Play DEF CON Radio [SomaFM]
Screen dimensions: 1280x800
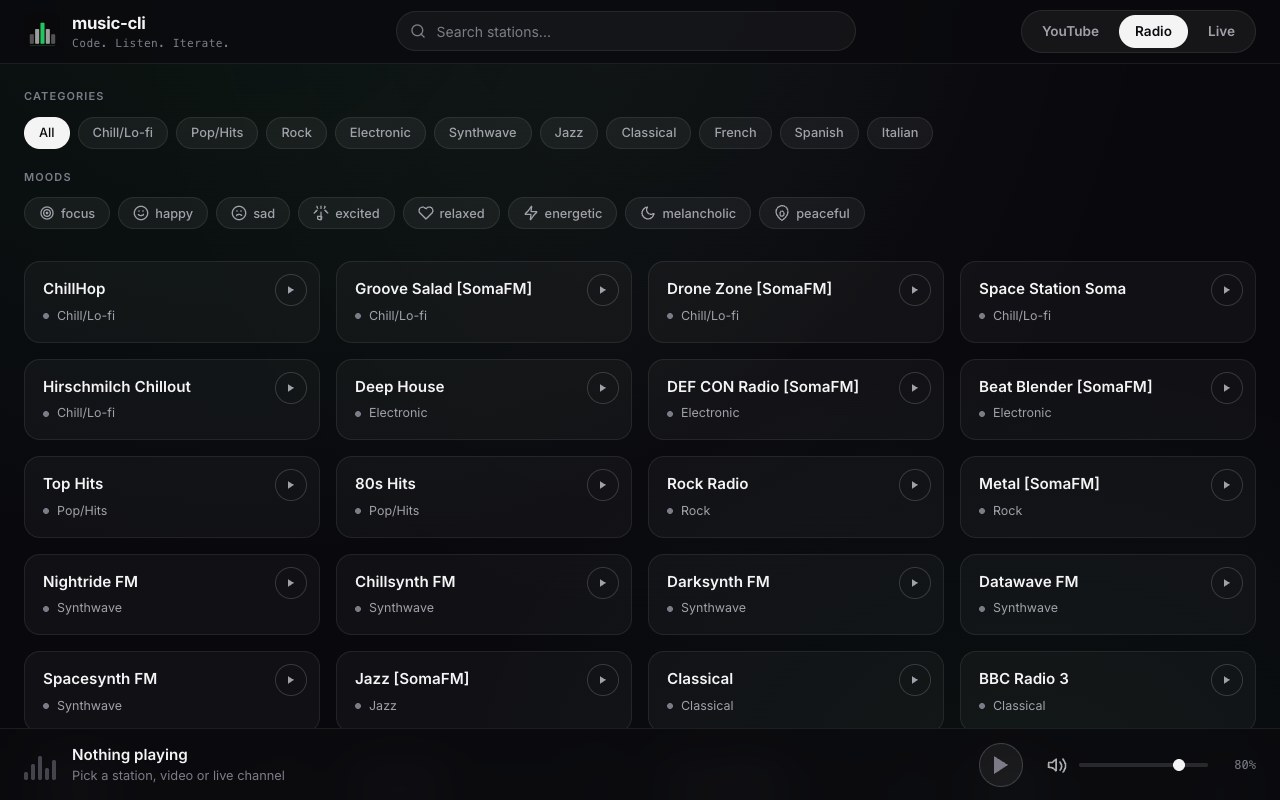pyautogui.click(x=915, y=388)
